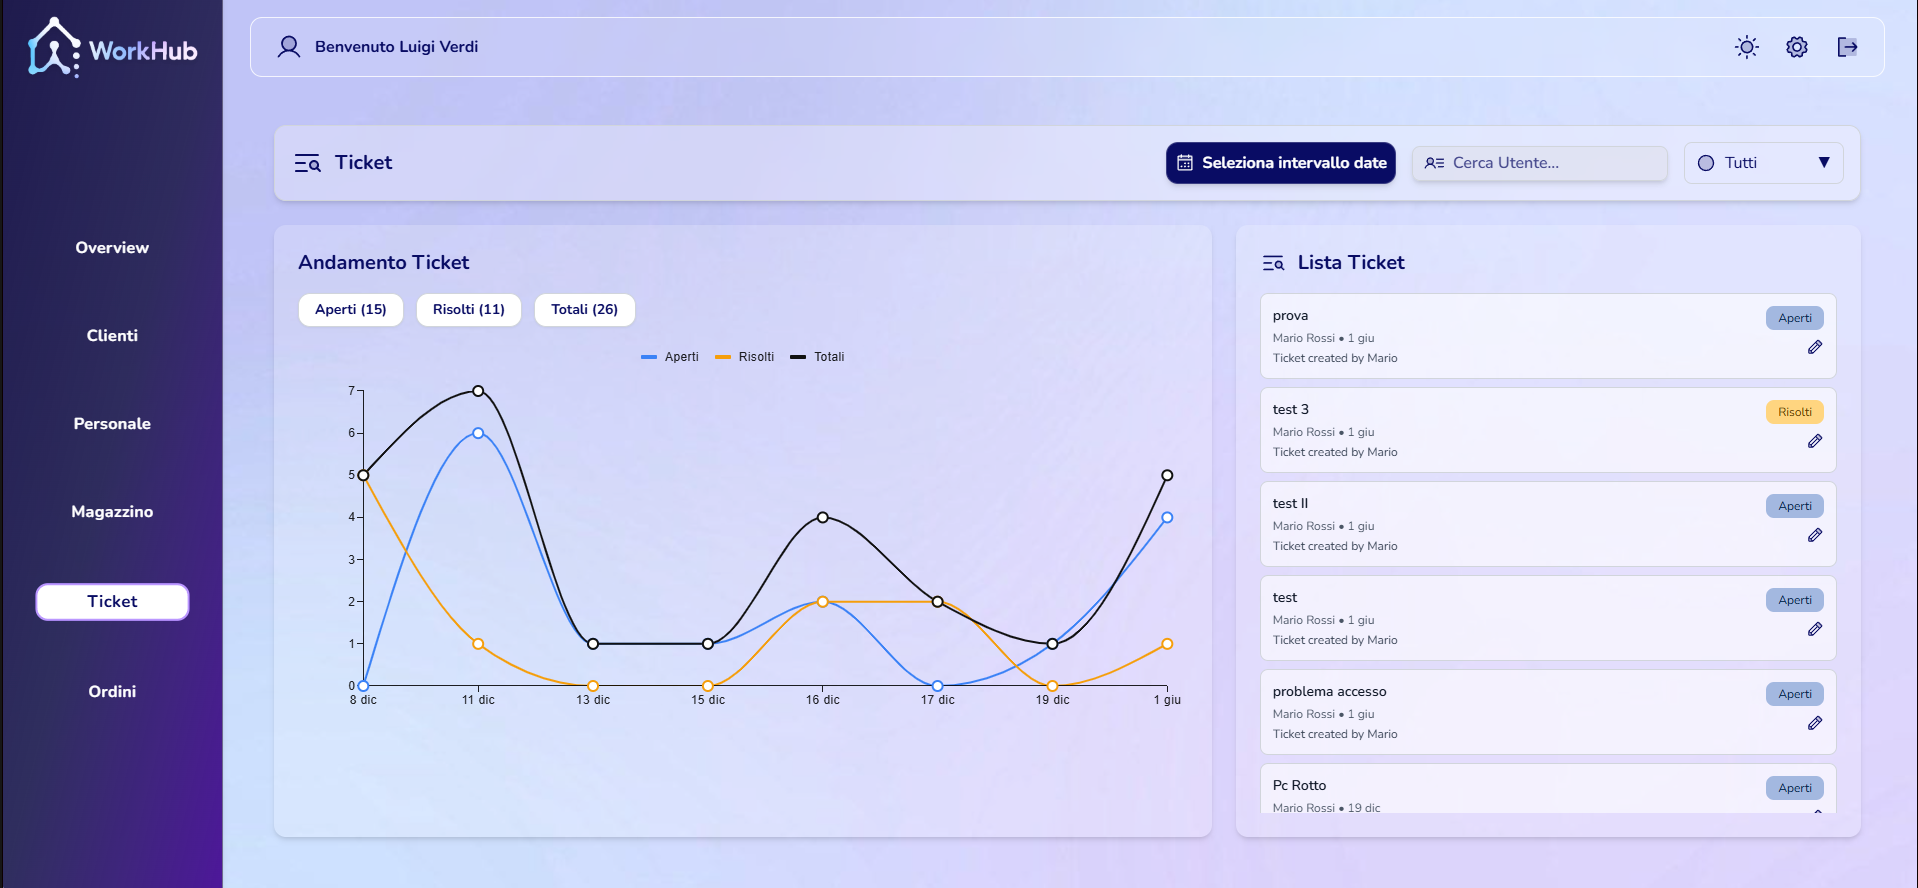Toggle light/dark theme sun icon
The width and height of the screenshot is (1918, 888).
pos(1746,47)
